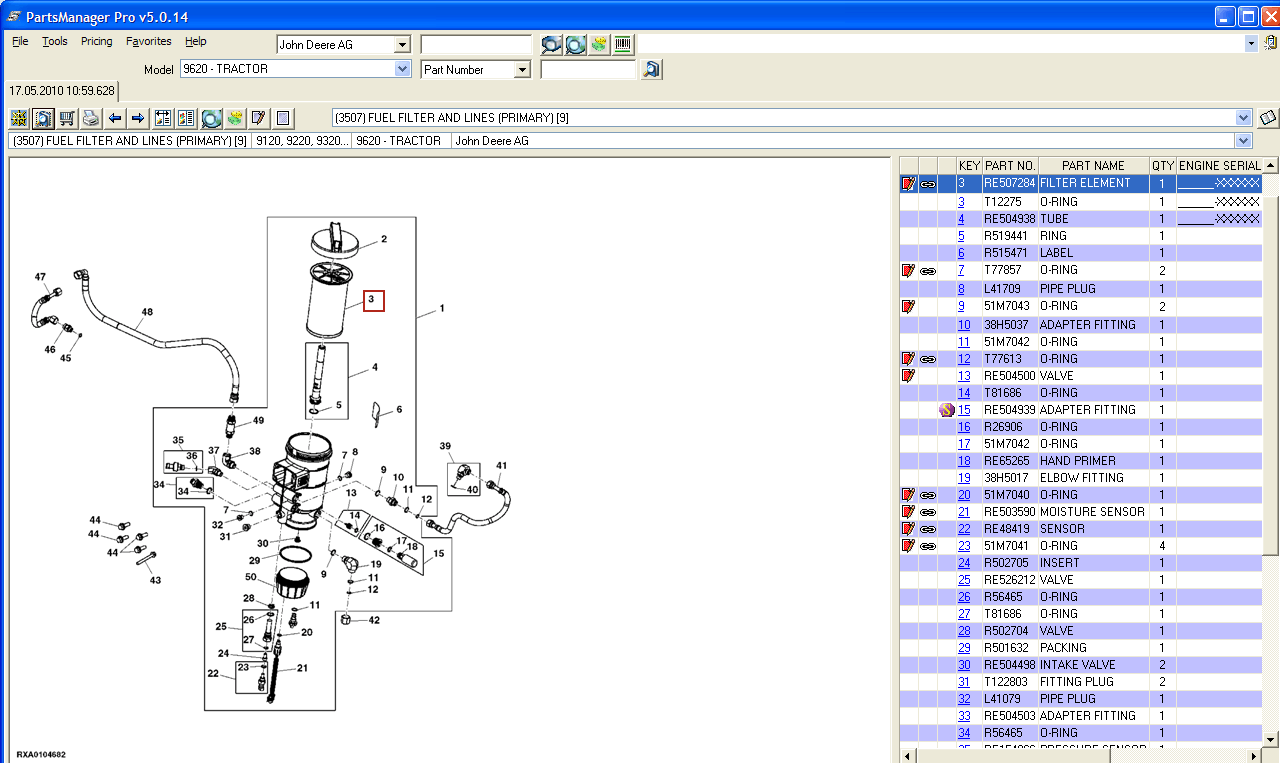Expand the Model 9620 - TRACTOR dropdown
This screenshot has height=763, width=1280.
pos(402,69)
